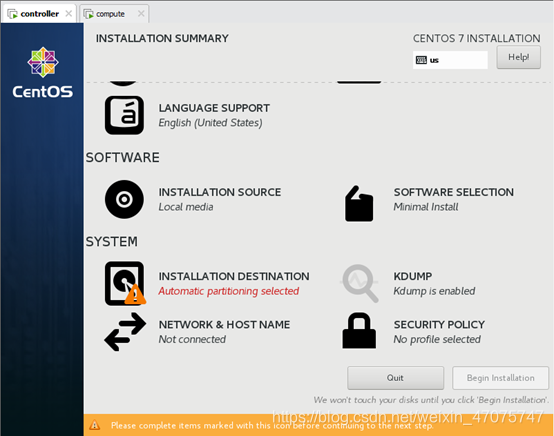Open INSTALLATION DESTINATION label
This screenshot has height=436, width=554.
coord(234,276)
